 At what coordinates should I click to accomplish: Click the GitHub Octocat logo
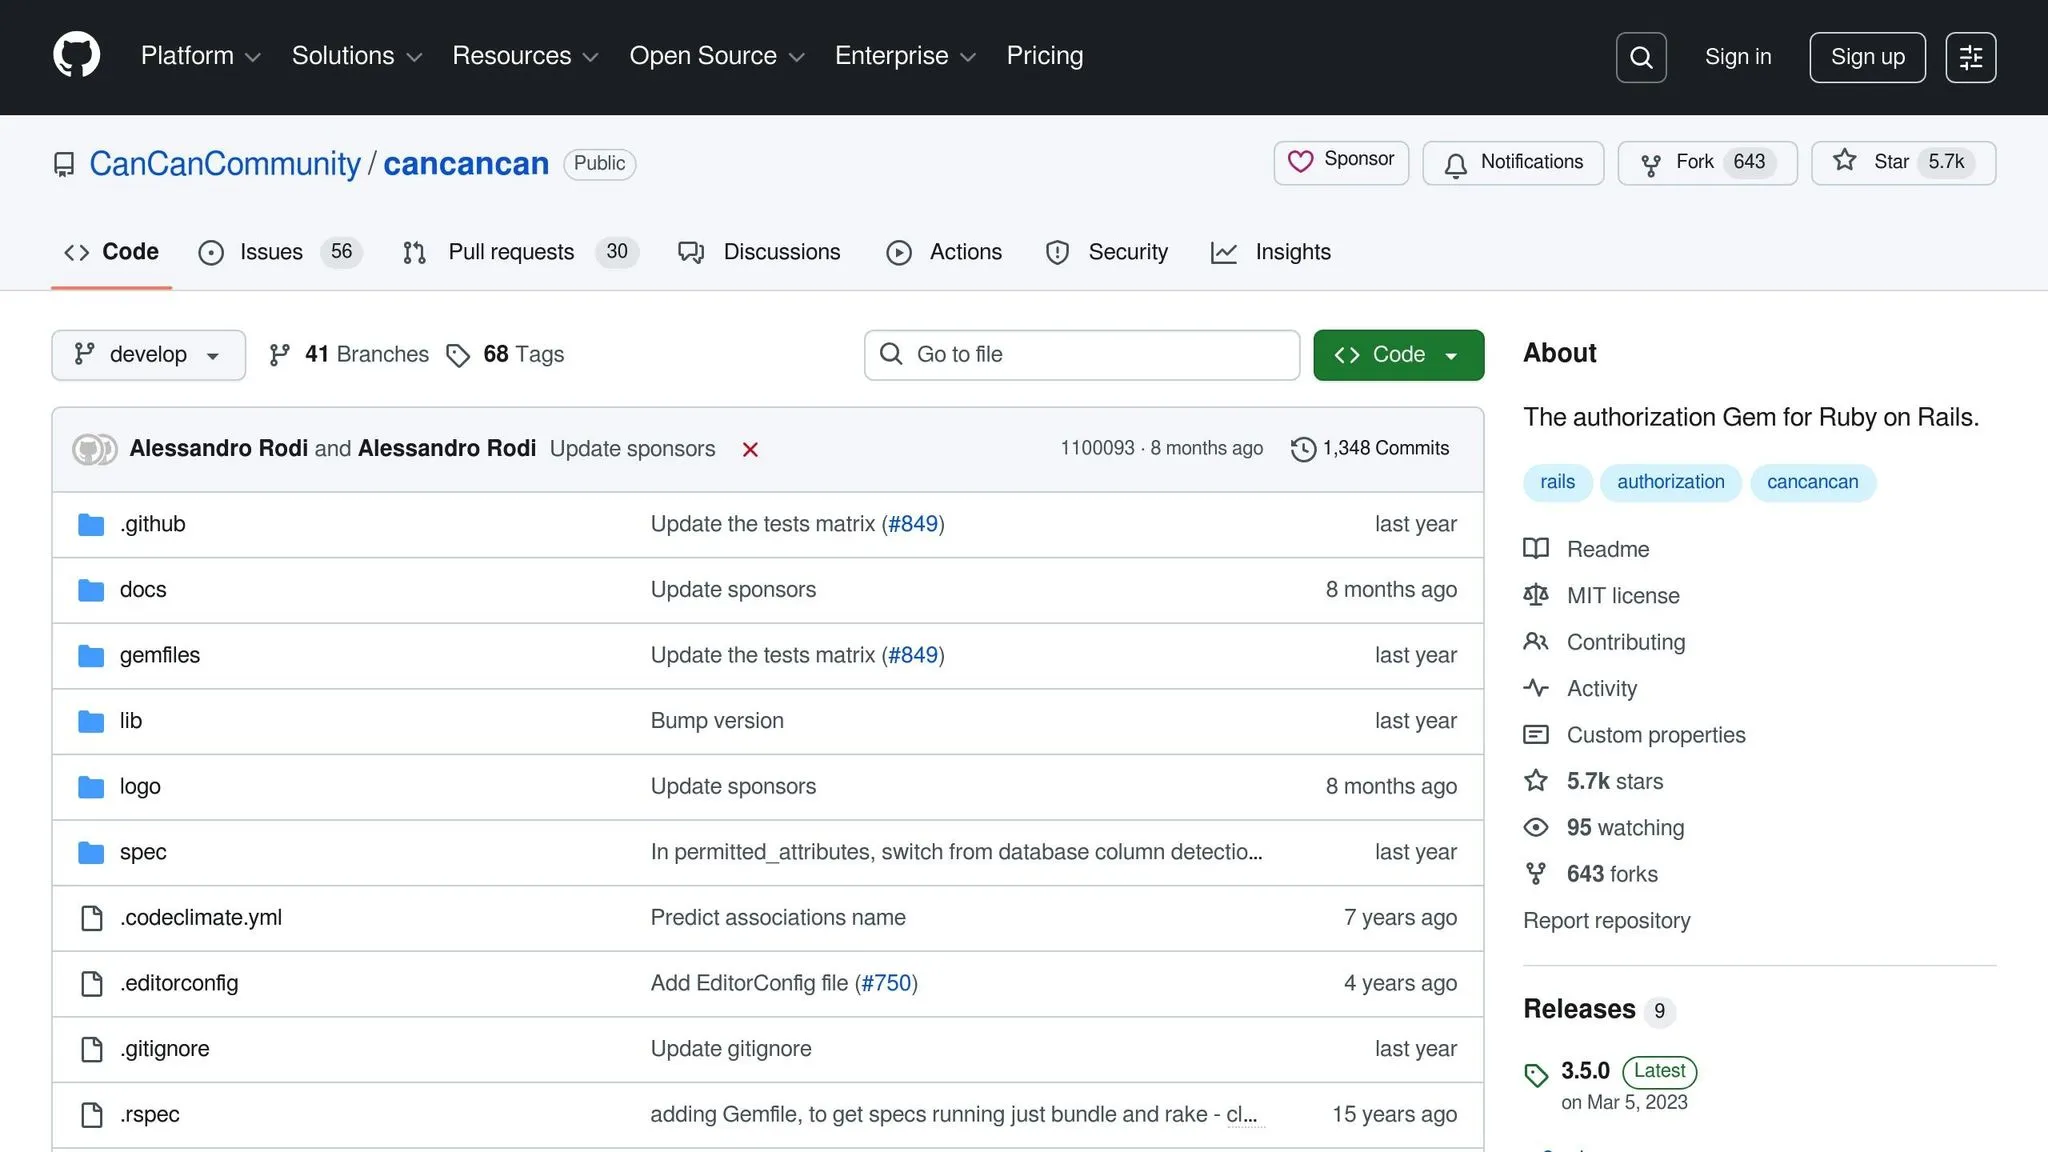[76, 55]
